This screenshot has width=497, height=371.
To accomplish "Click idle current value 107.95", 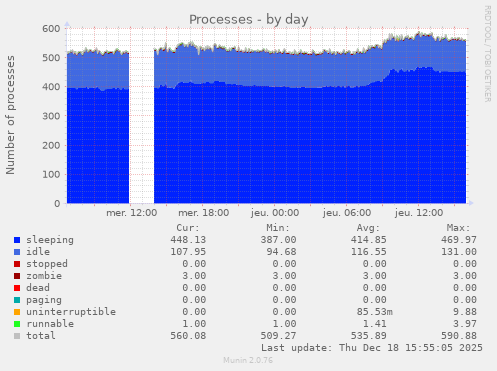I will click(188, 252).
